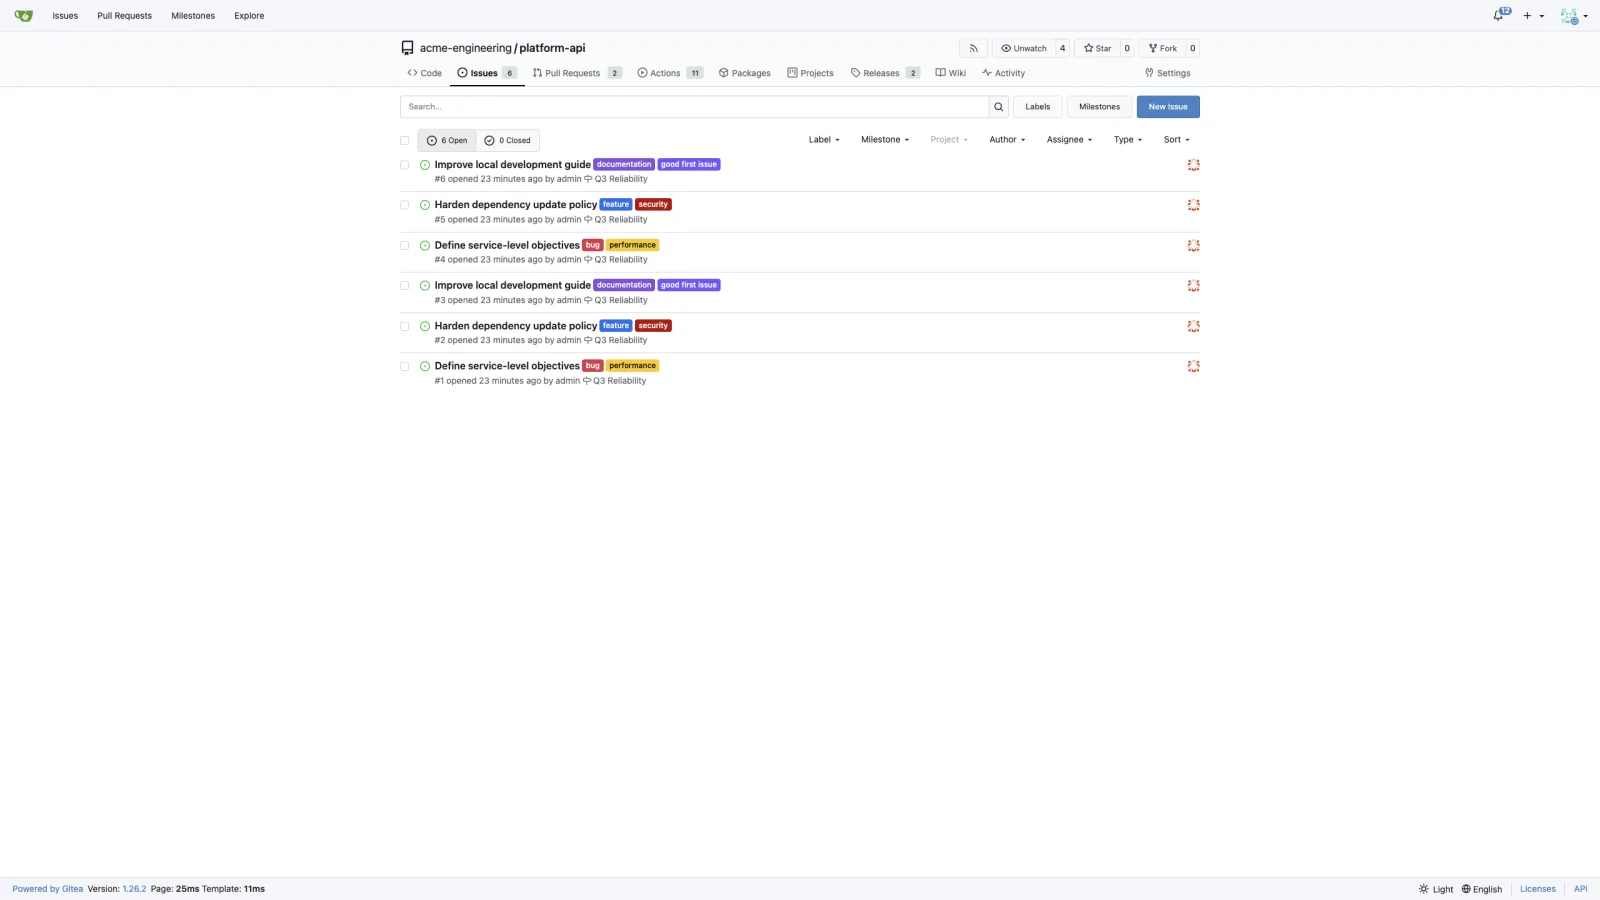
Task: Click the Unwatch eye button
Action: pyautogui.click(x=1024, y=48)
